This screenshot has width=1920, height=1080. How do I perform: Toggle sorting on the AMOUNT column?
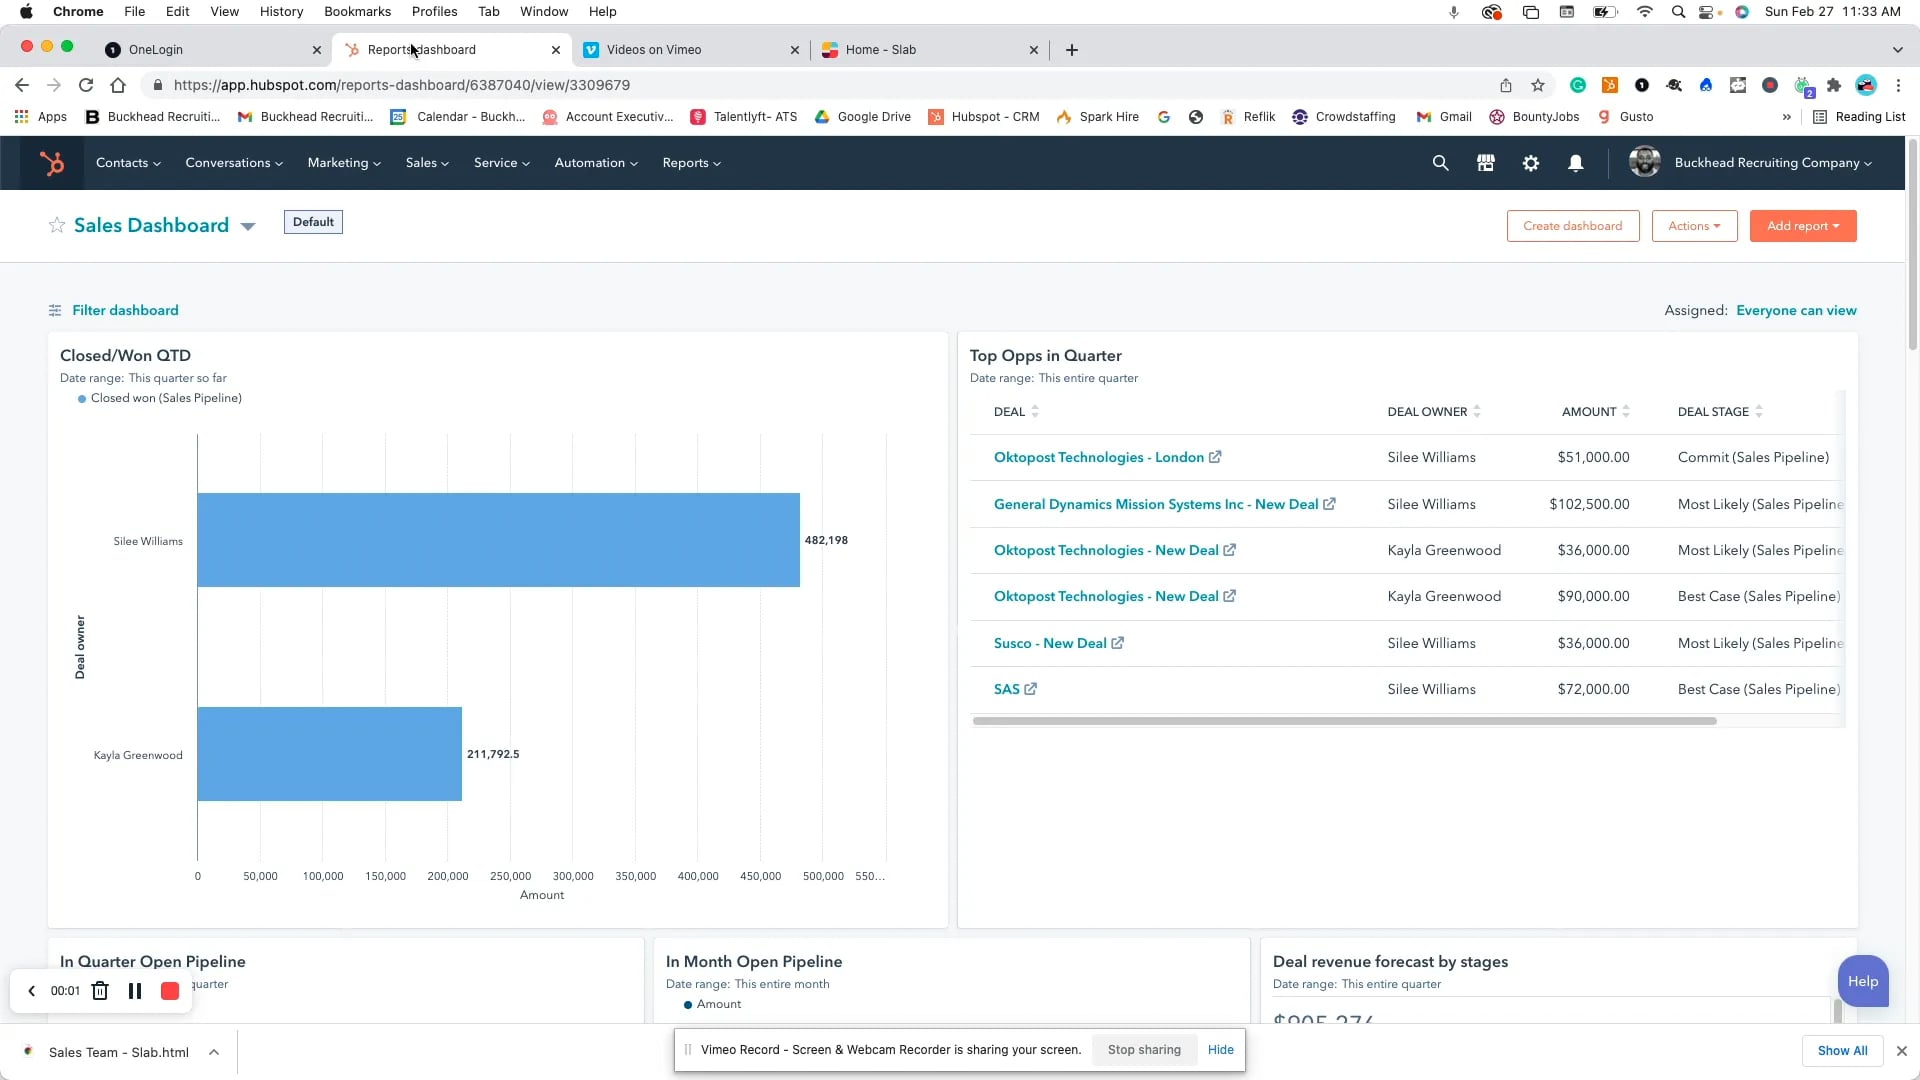click(x=1626, y=411)
